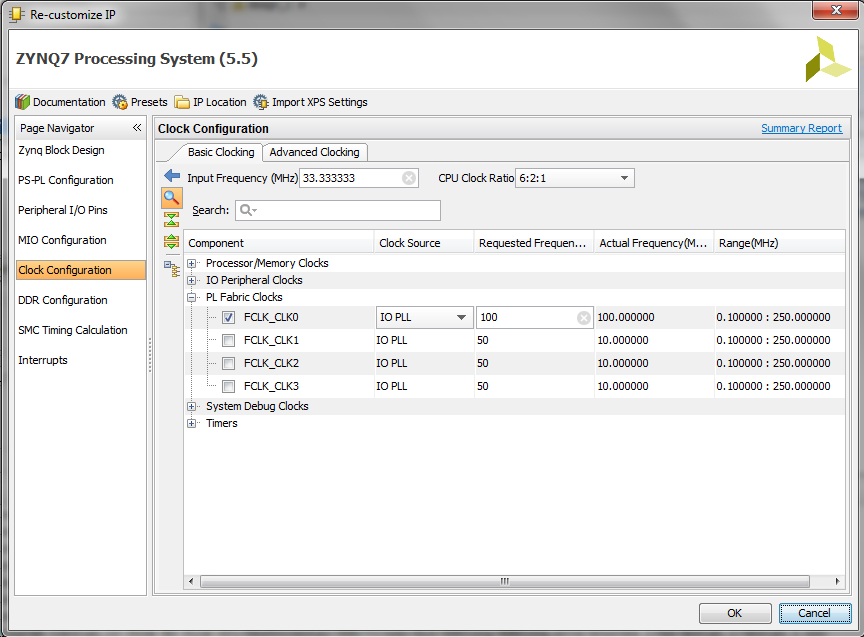864x637 pixels.
Task: Click the OK button
Action: [735, 613]
